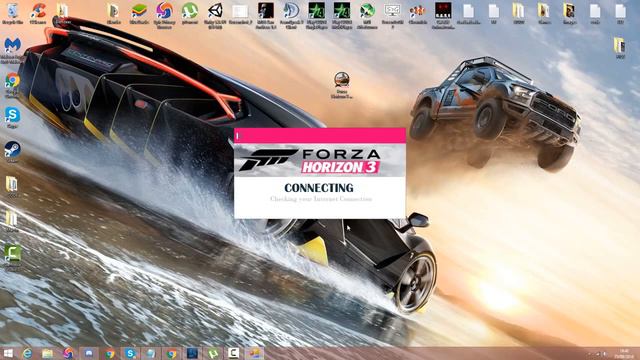Open the green globe WiFi shortcut
Viewport: 640px width, 360px height.
click(x=367, y=16)
